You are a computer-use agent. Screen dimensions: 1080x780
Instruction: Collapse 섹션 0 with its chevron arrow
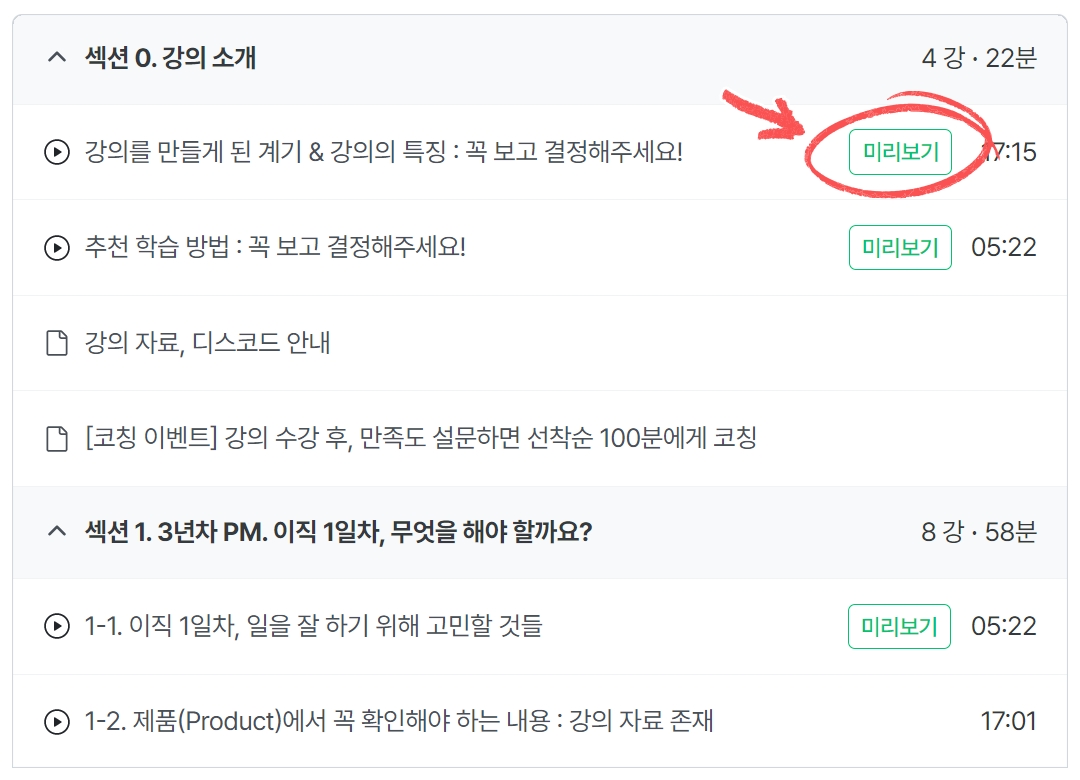pyautogui.click(x=56, y=58)
